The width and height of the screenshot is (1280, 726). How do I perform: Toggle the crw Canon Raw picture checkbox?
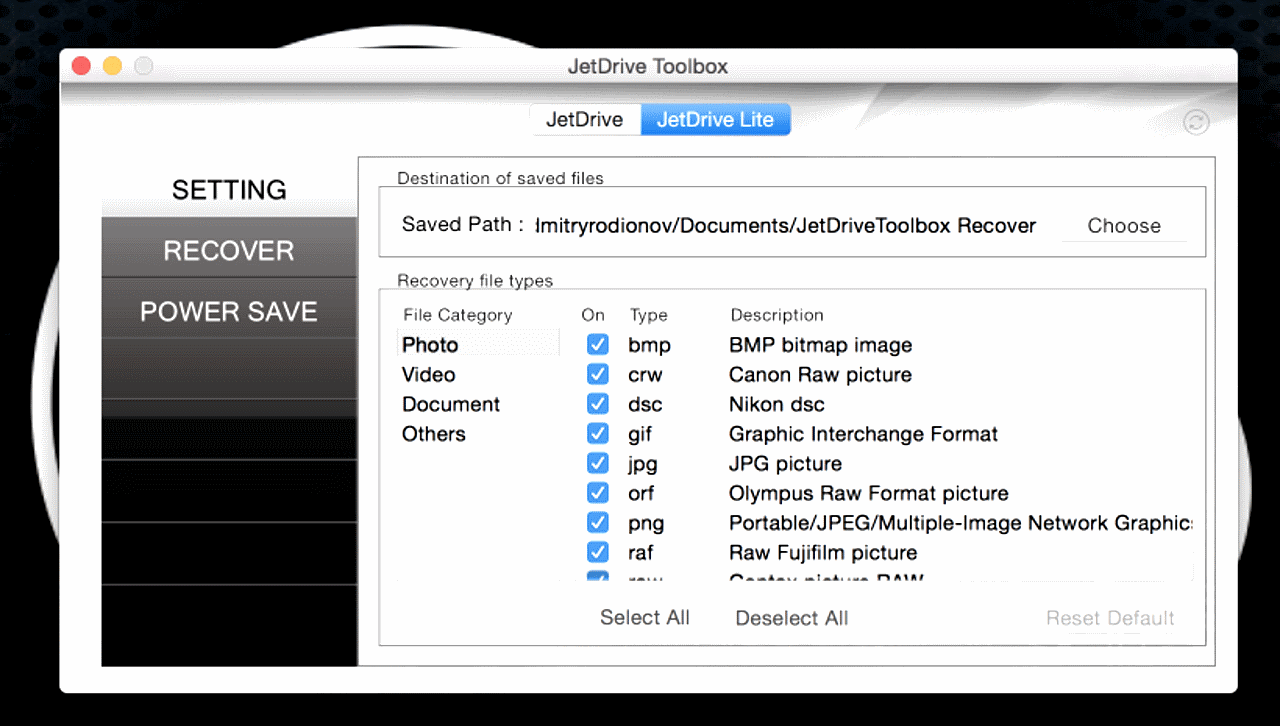(x=597, y=373)
